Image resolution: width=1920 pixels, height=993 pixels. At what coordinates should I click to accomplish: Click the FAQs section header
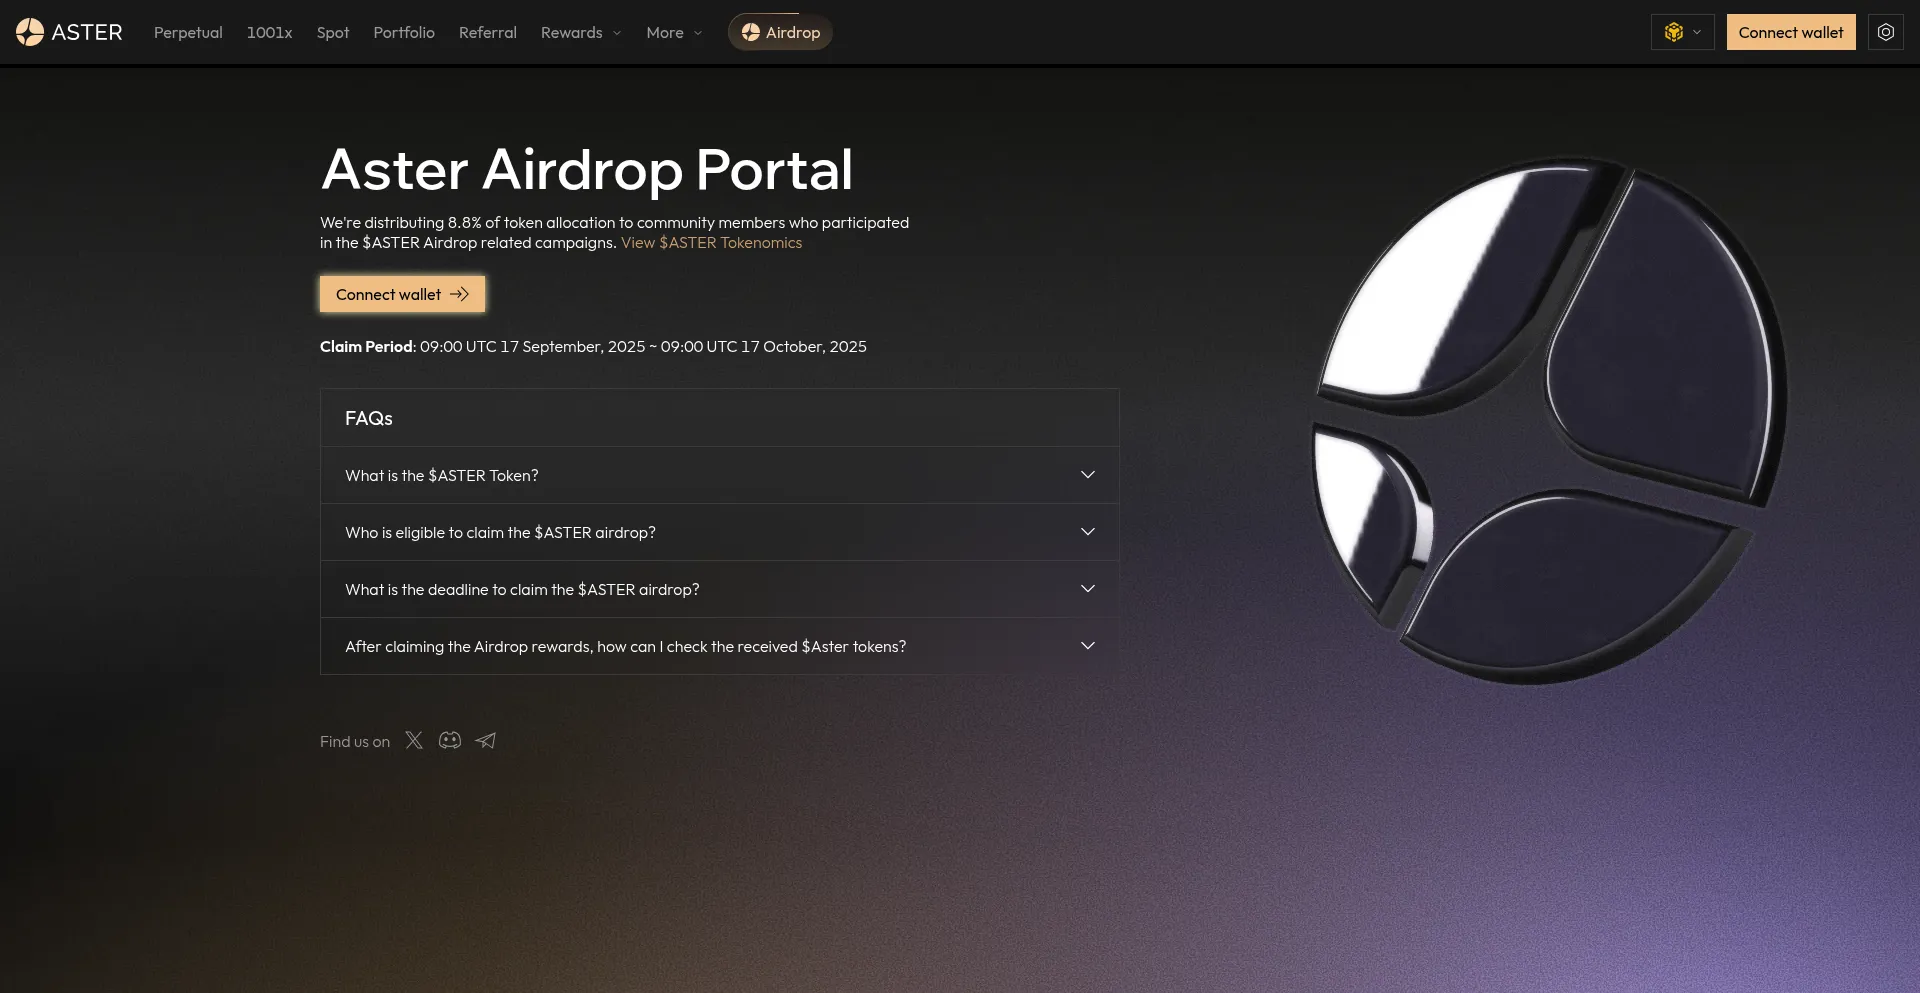pos(369,418)
